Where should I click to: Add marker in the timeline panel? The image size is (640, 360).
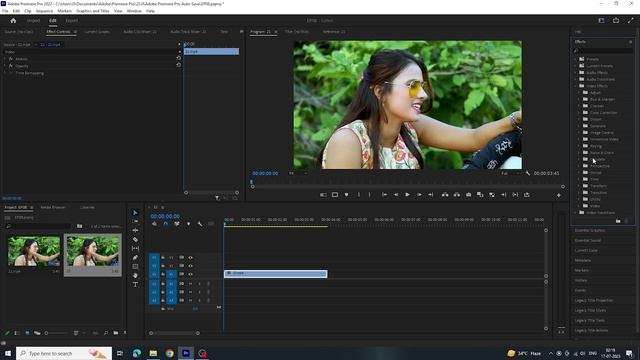pos(188,224)
